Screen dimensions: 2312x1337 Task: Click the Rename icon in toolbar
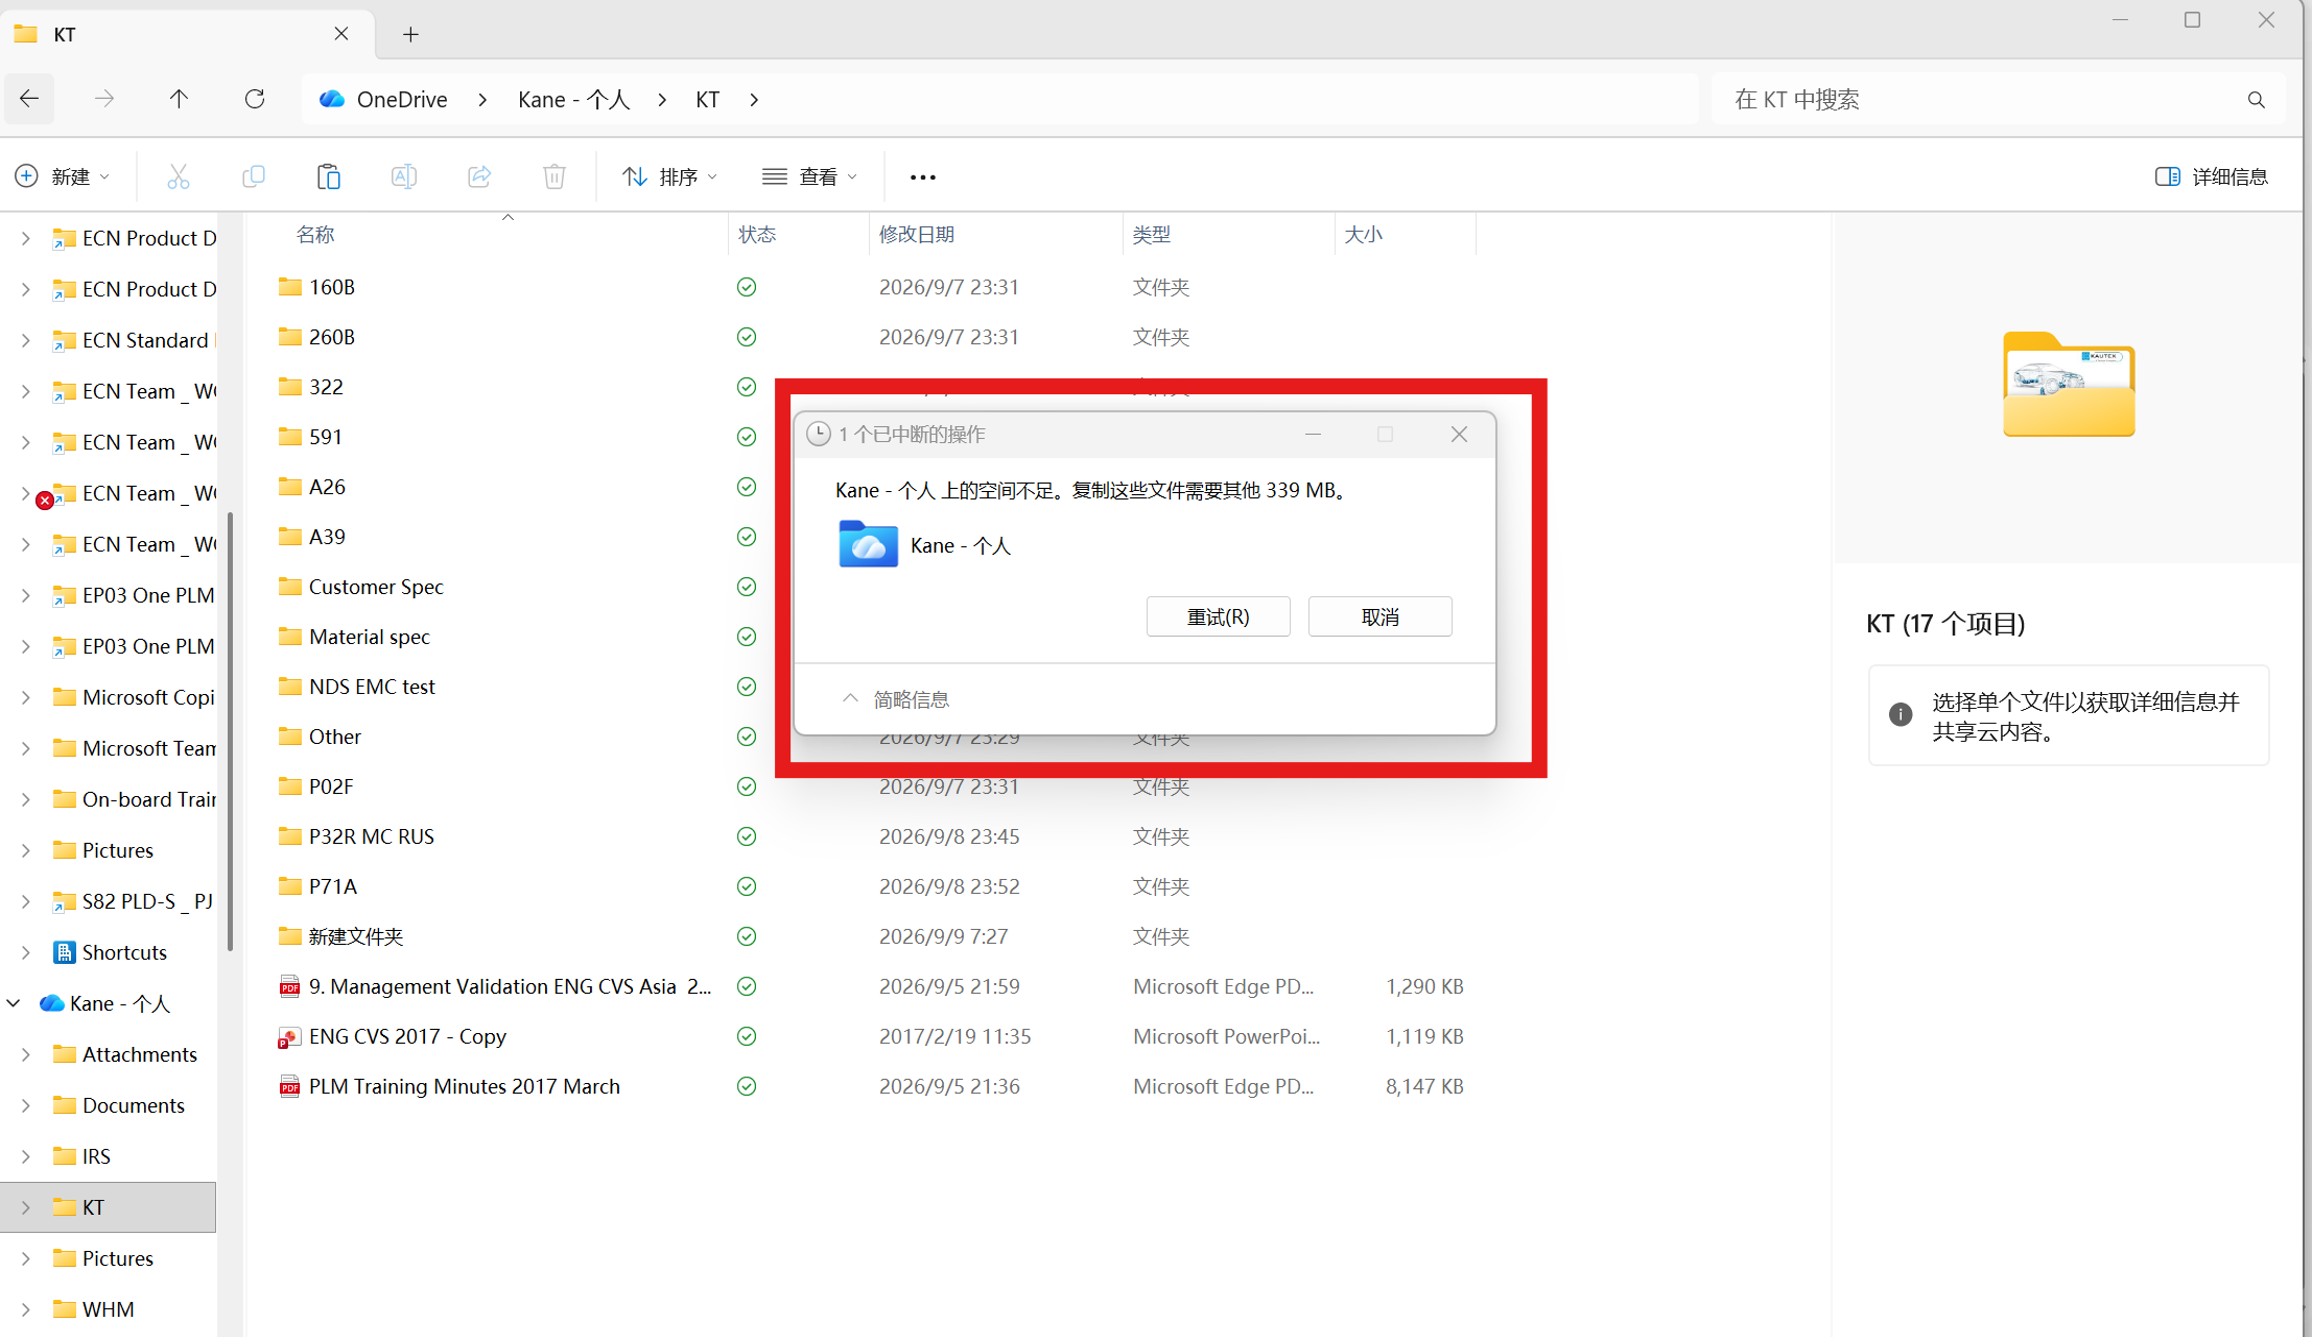pyautogui.click(x=404, y=177)
